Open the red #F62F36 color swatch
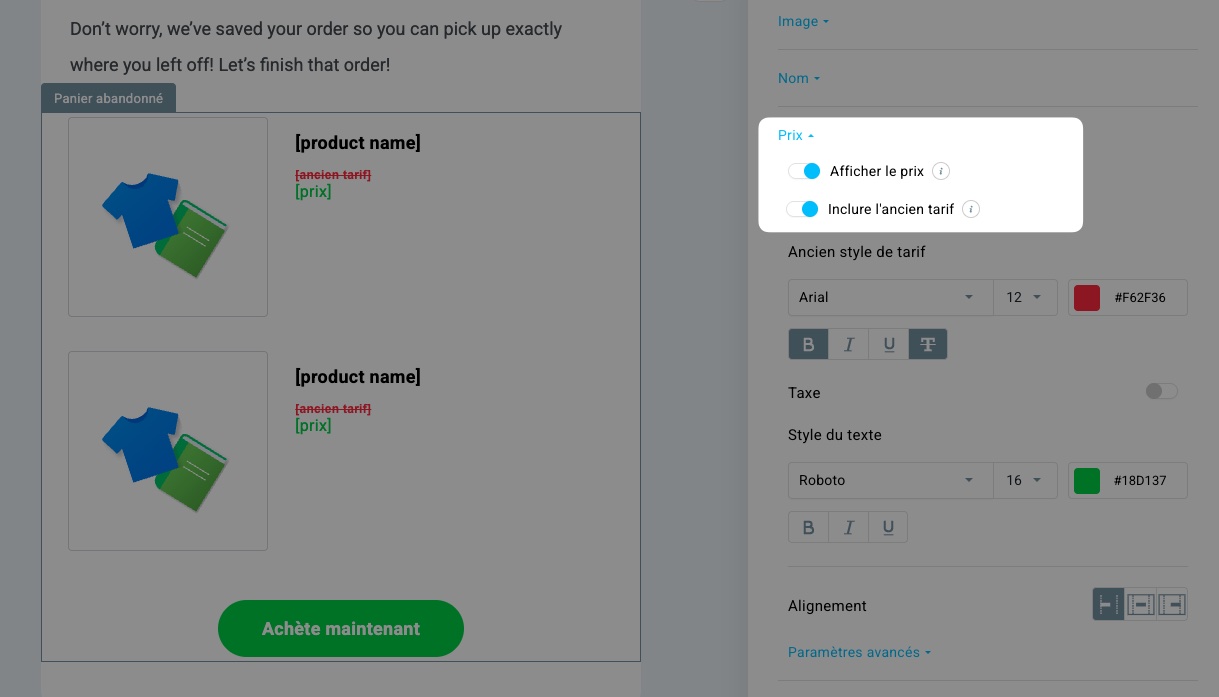This screenshot has width=1219, height=697. [x=1087, y=297]
